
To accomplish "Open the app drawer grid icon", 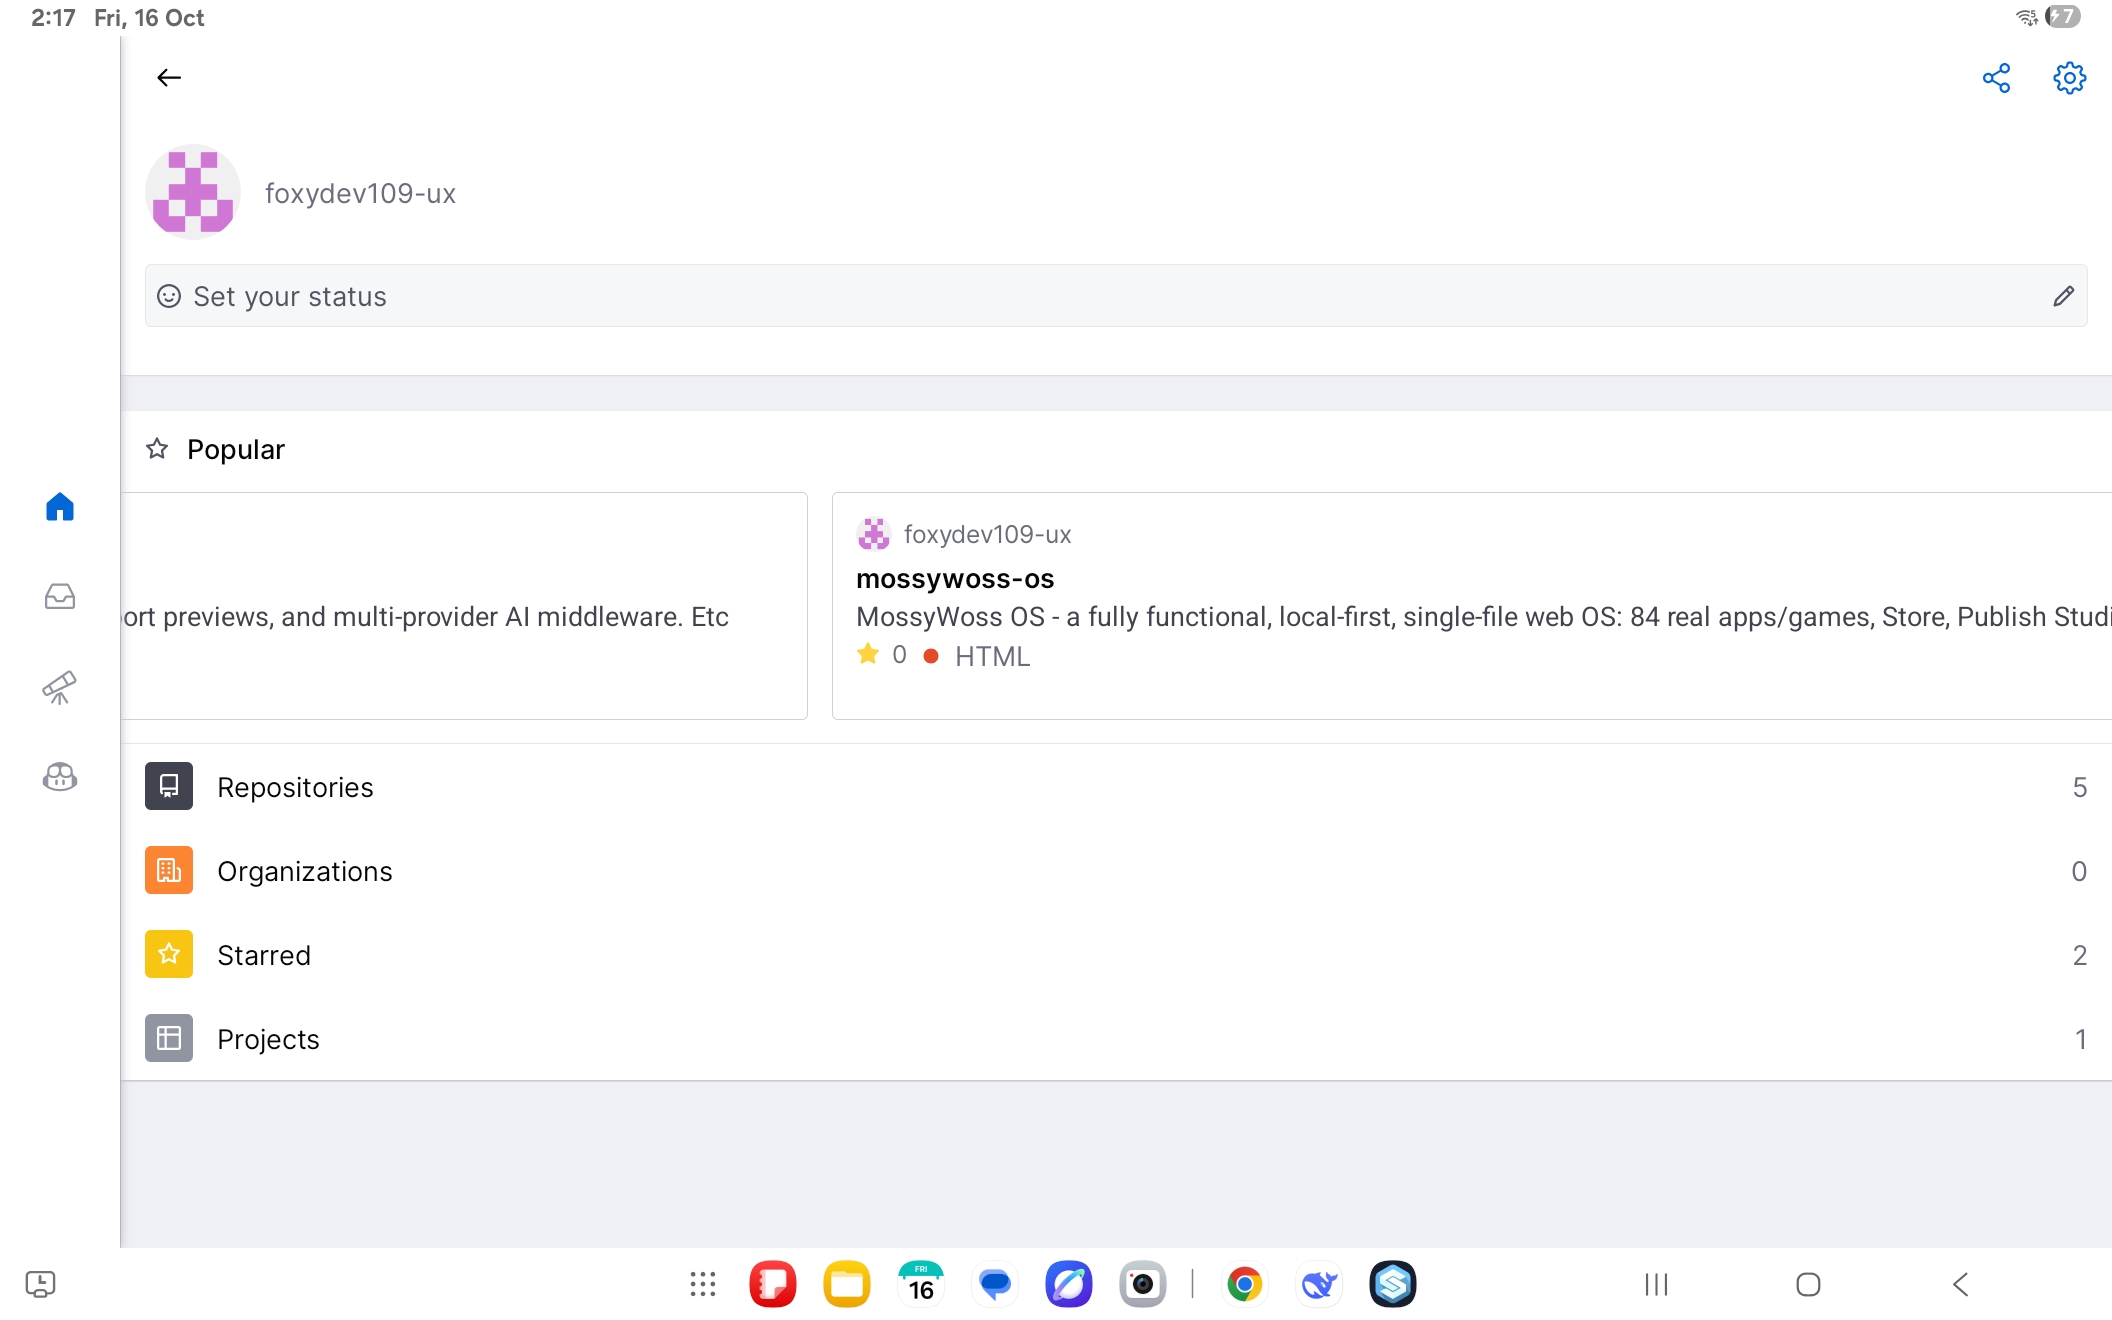I will (x=703, y=1284).
